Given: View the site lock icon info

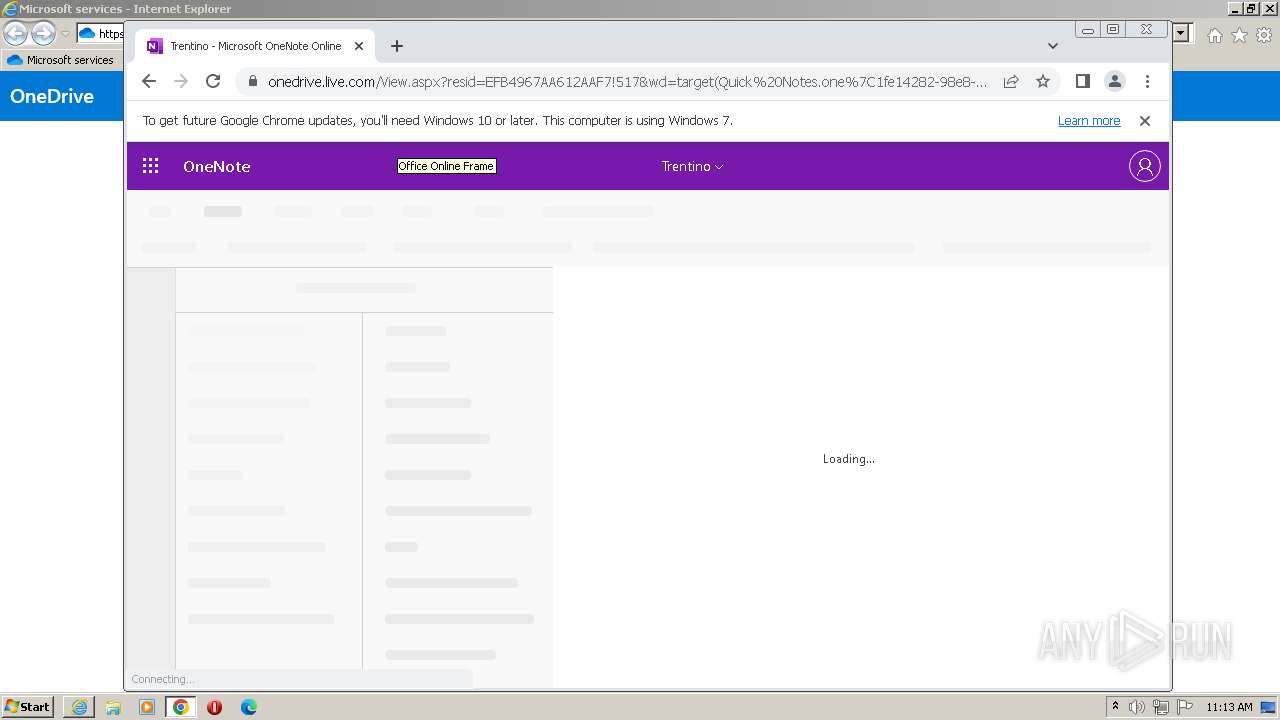Looking at the screenshot, I should pos(252,82).
